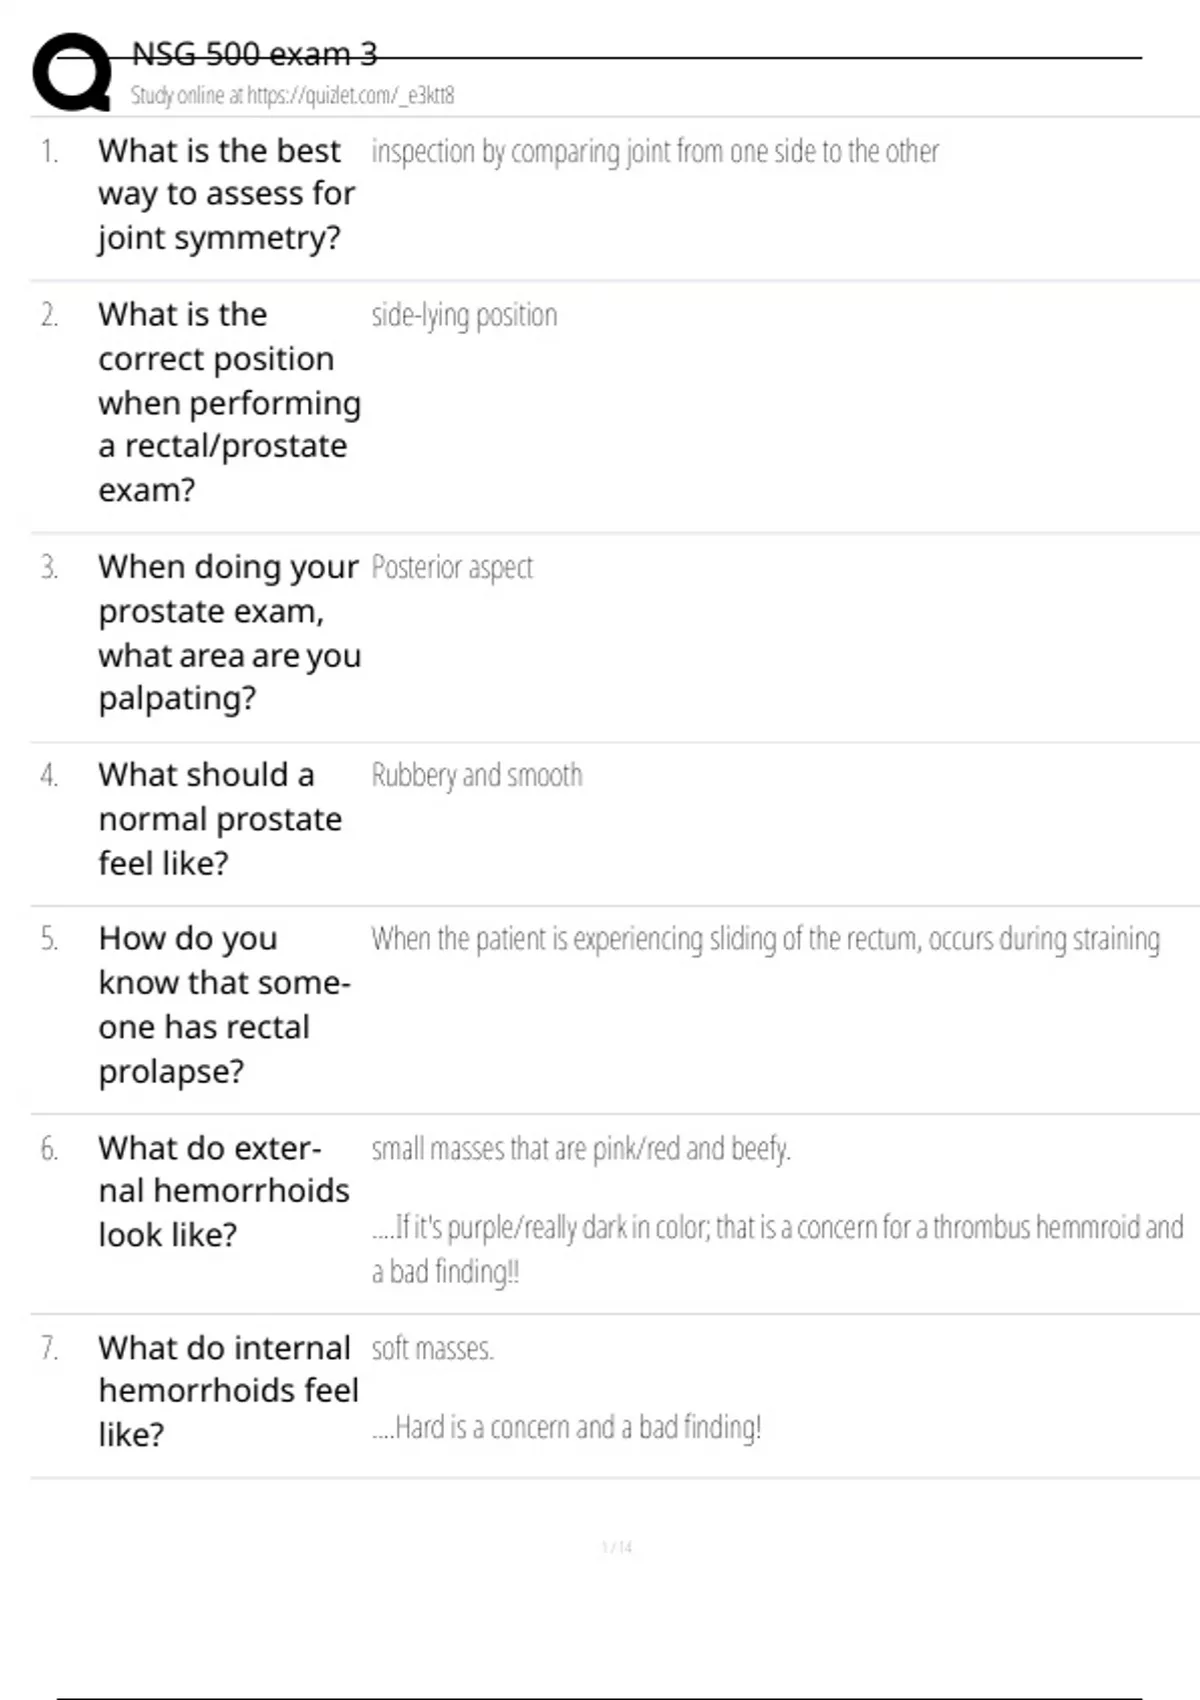Viewport: 1200px width, 1700px height.
Task: Select the prostate palpating area question
Action: point(229,632)
